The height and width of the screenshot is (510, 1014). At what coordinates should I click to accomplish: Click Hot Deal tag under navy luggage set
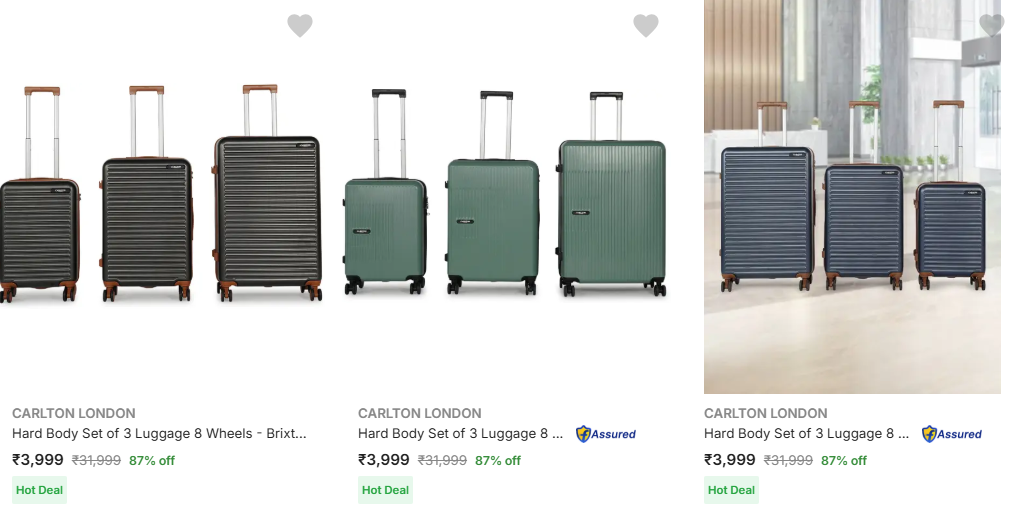pos(732,490)
